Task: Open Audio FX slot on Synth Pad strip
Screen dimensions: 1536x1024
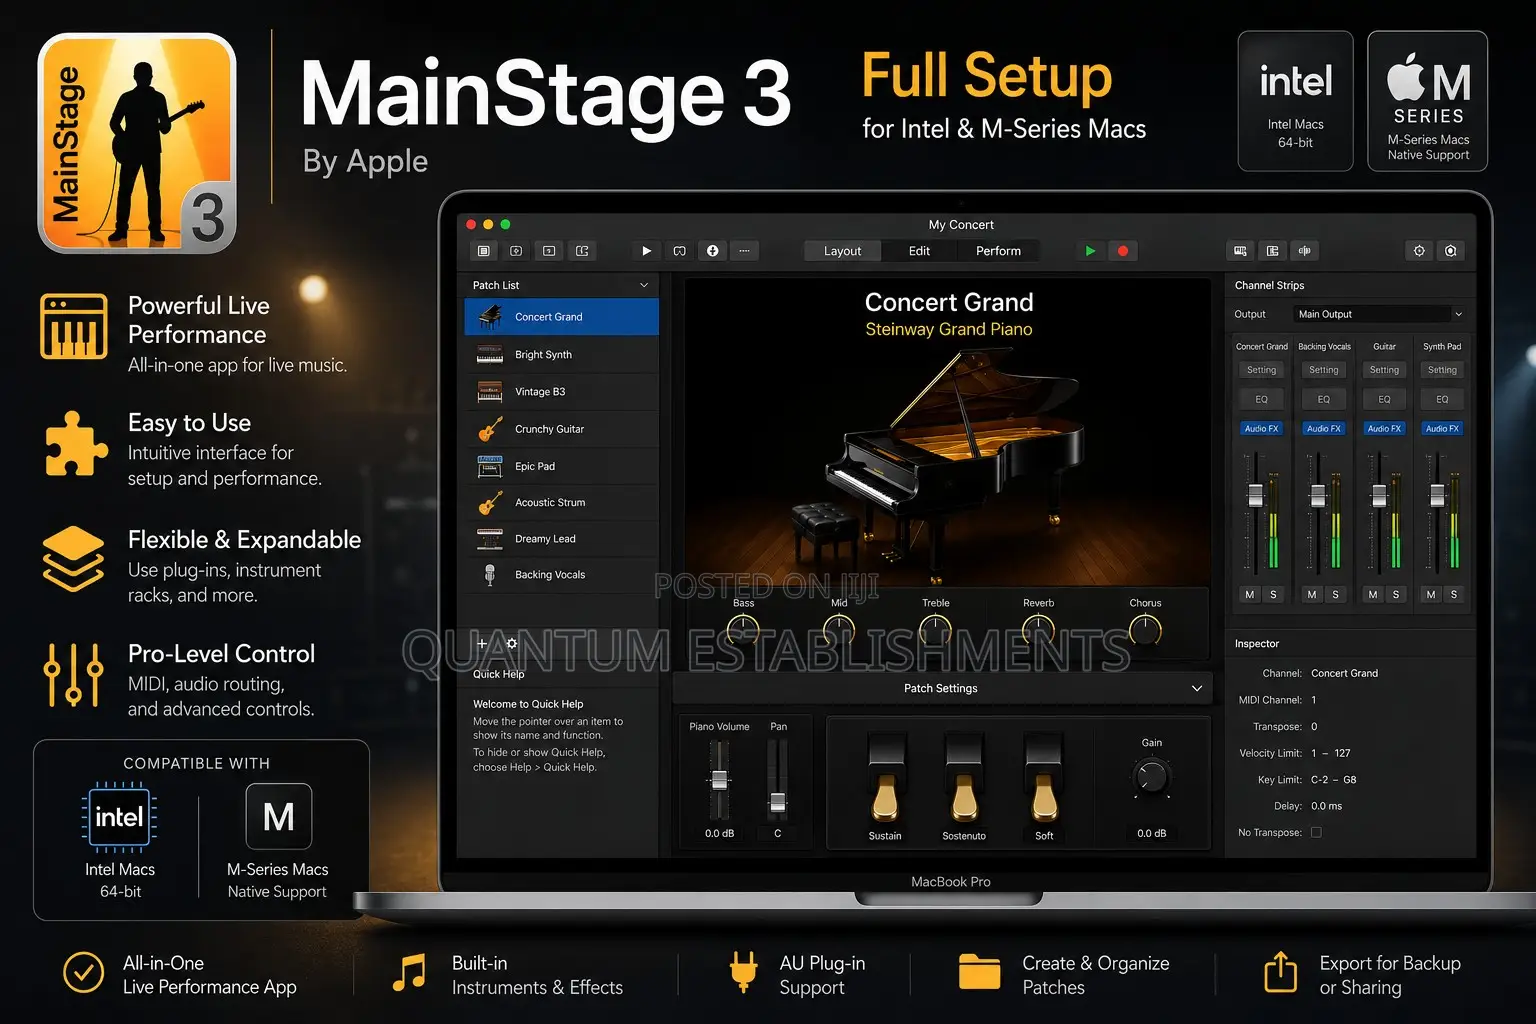Action: [1443, 428]
